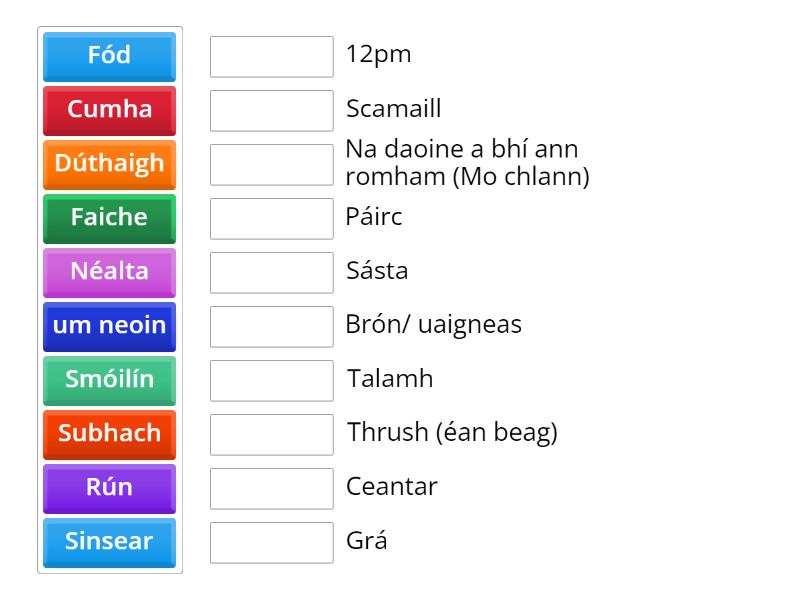Click the empty box beside Talamh
This screenshot has width=800, height=600.
click(271, 380)
